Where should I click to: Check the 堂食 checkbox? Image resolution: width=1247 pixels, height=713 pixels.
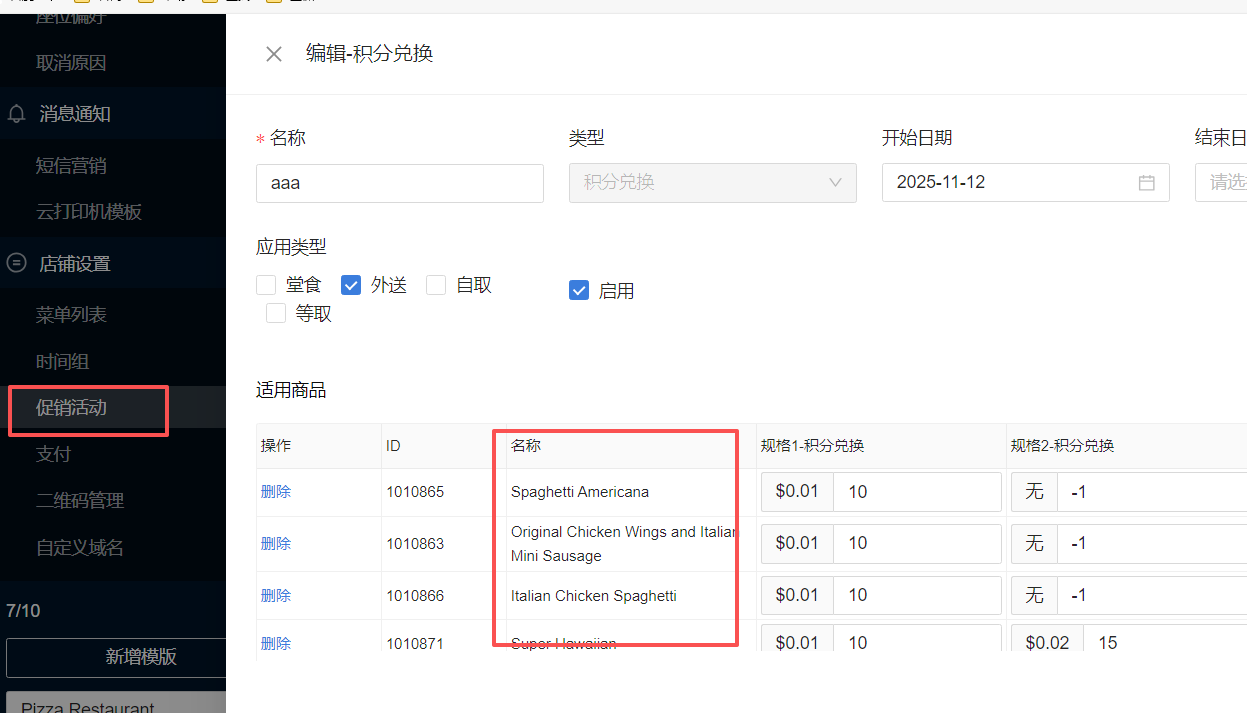coord(266,285)
